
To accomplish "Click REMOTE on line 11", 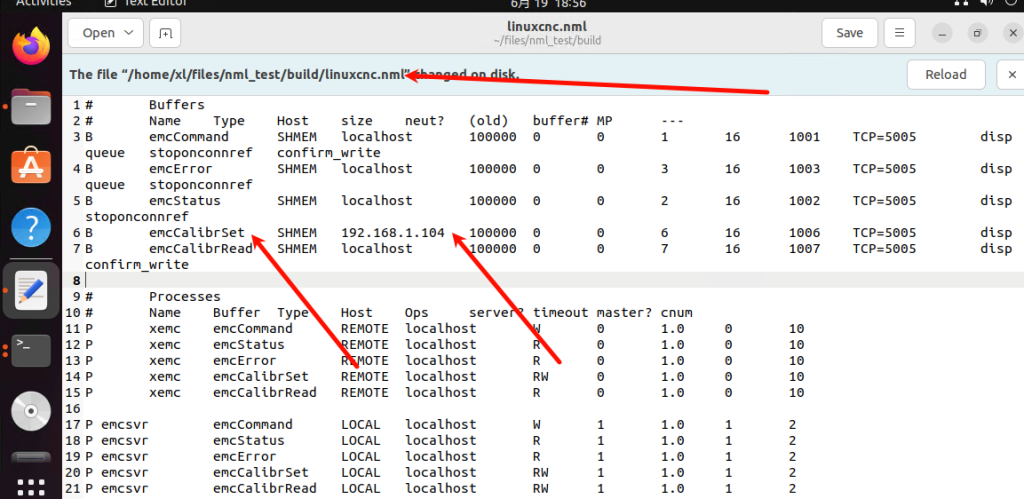I will click(x=364, y=329).
